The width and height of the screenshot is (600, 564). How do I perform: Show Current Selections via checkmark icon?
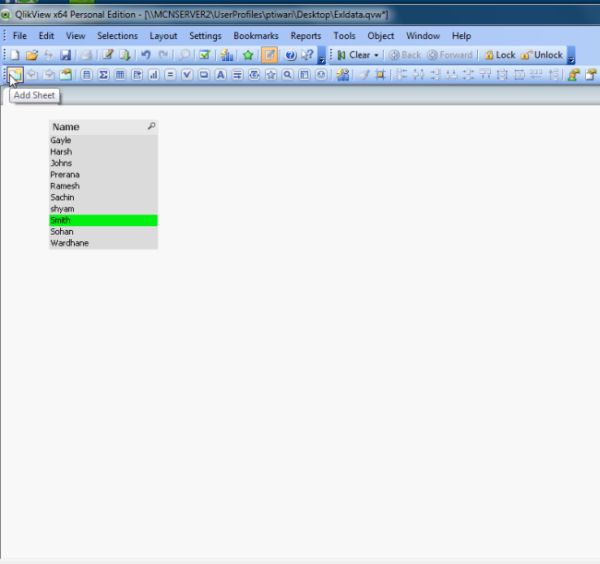[x=205, y=55]
